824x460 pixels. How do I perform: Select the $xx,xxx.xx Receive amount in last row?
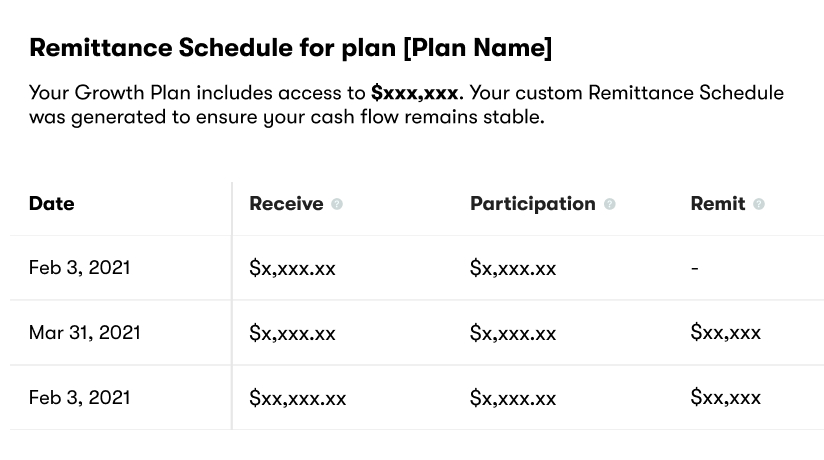coord(297,398)
